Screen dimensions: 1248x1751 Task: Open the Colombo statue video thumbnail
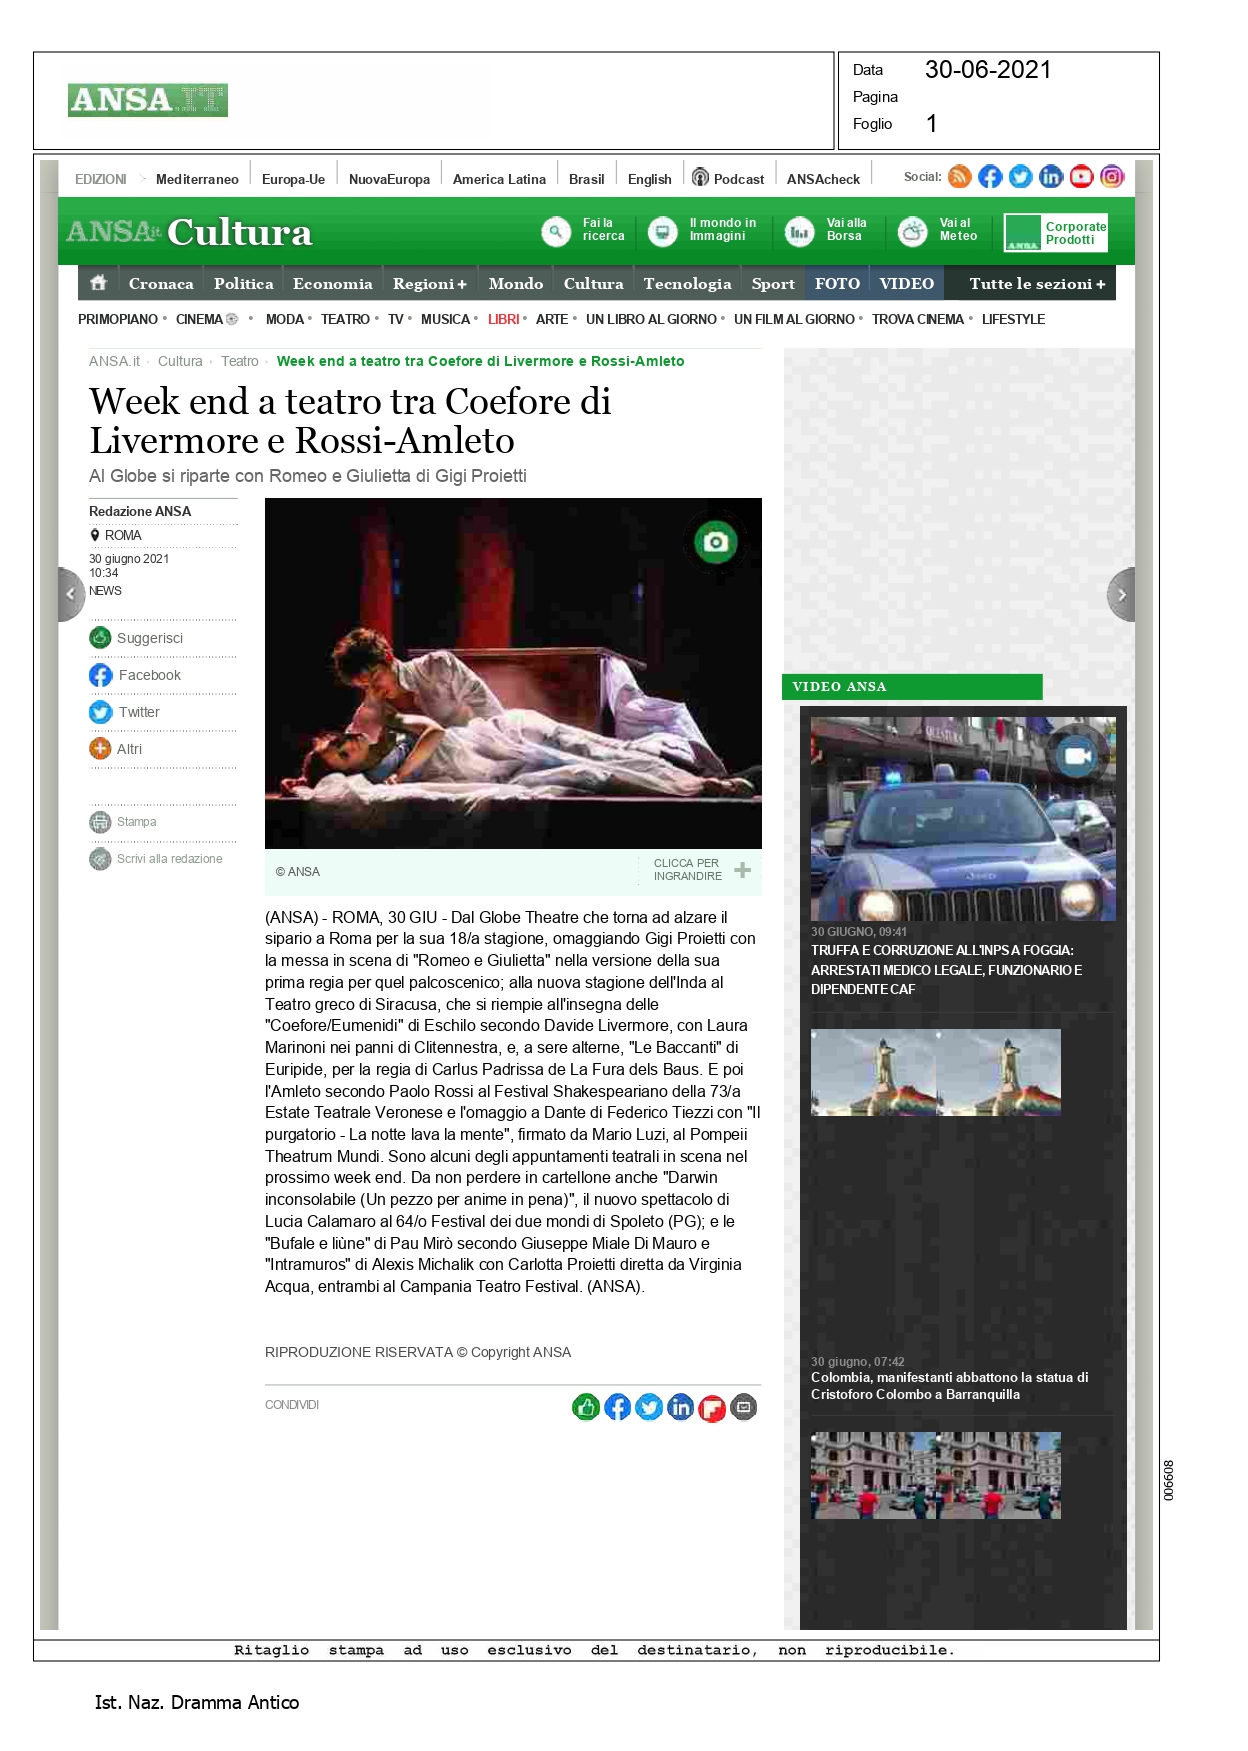(936, 1072)
